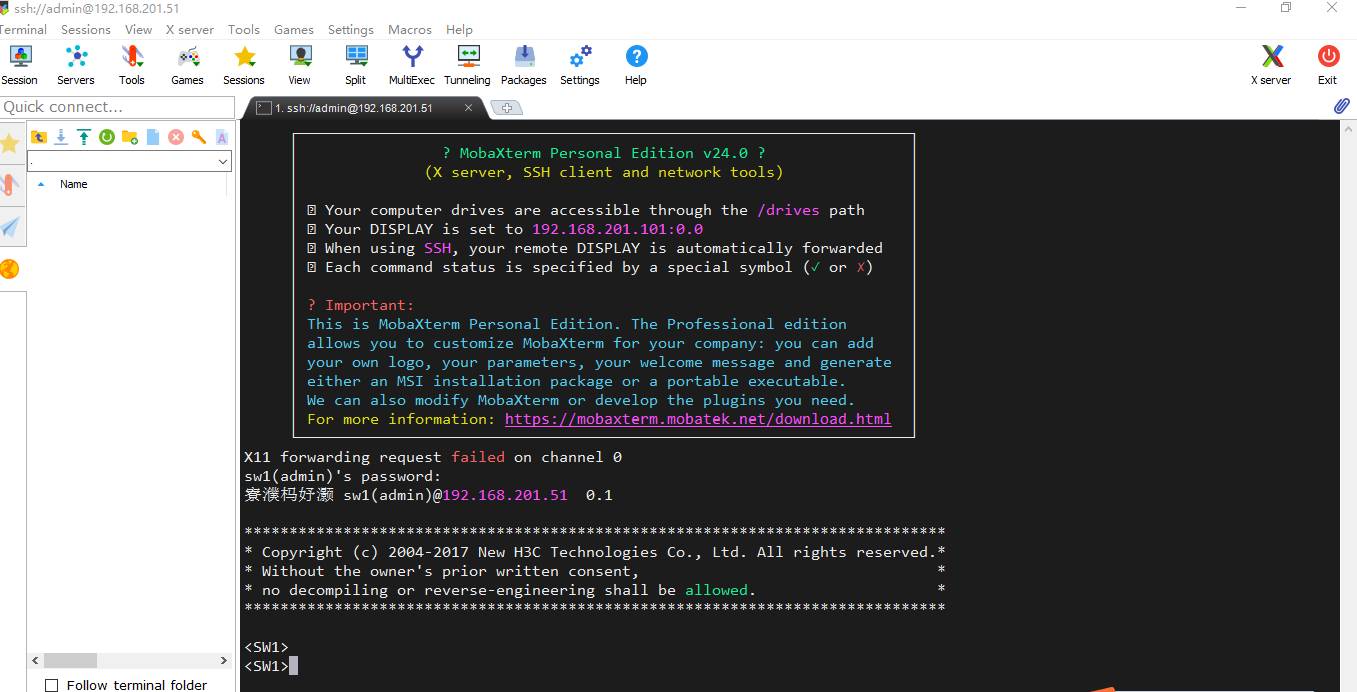The image size is (1357, 692).
Task: Click the red delete icon in file browser
Action: pos(176,137)
